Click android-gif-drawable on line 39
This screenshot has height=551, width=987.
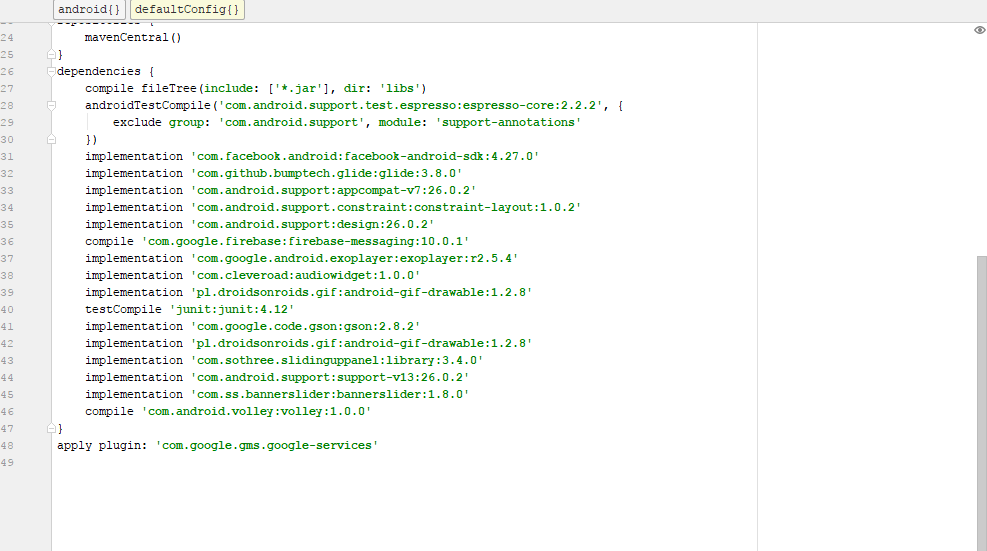coord(361,293)
